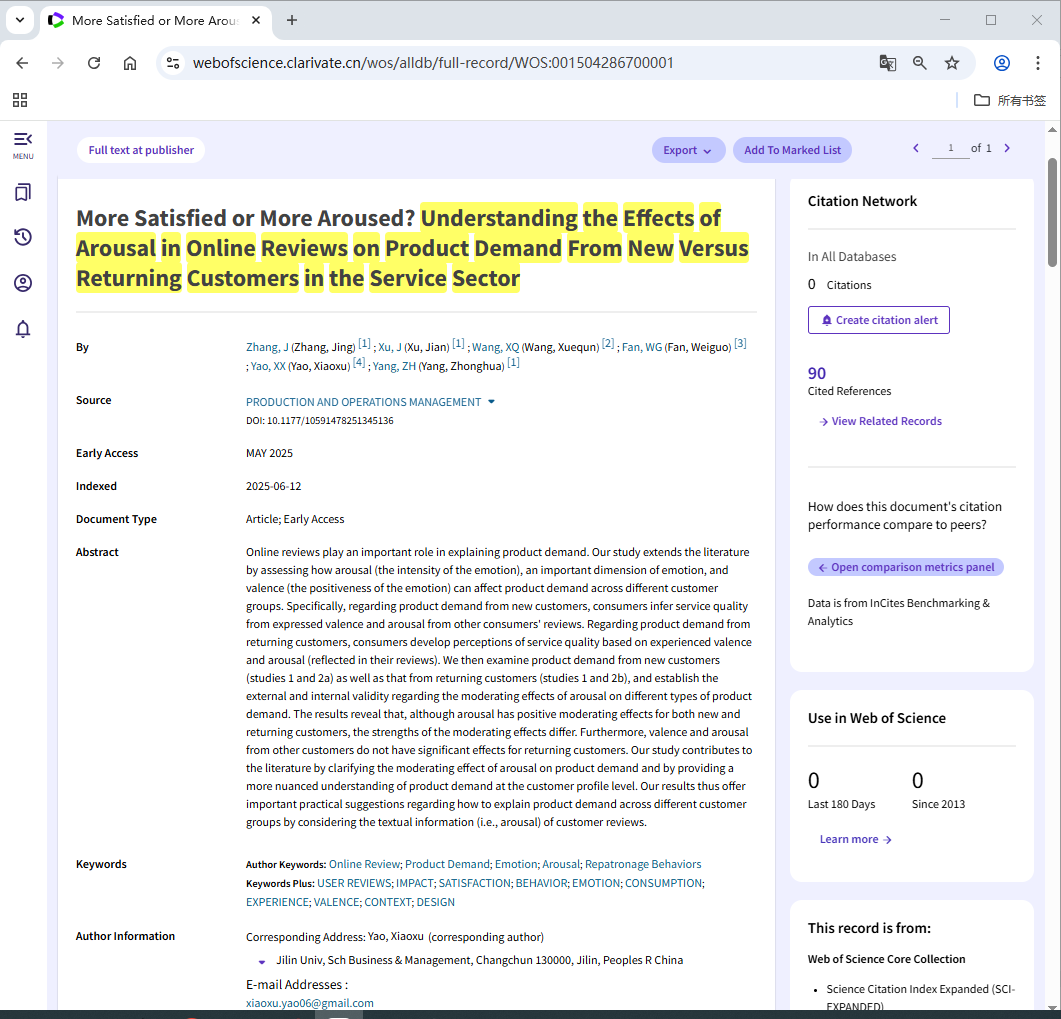
Task: Expand the corresponding address details arrow
Action: [262, 961]
